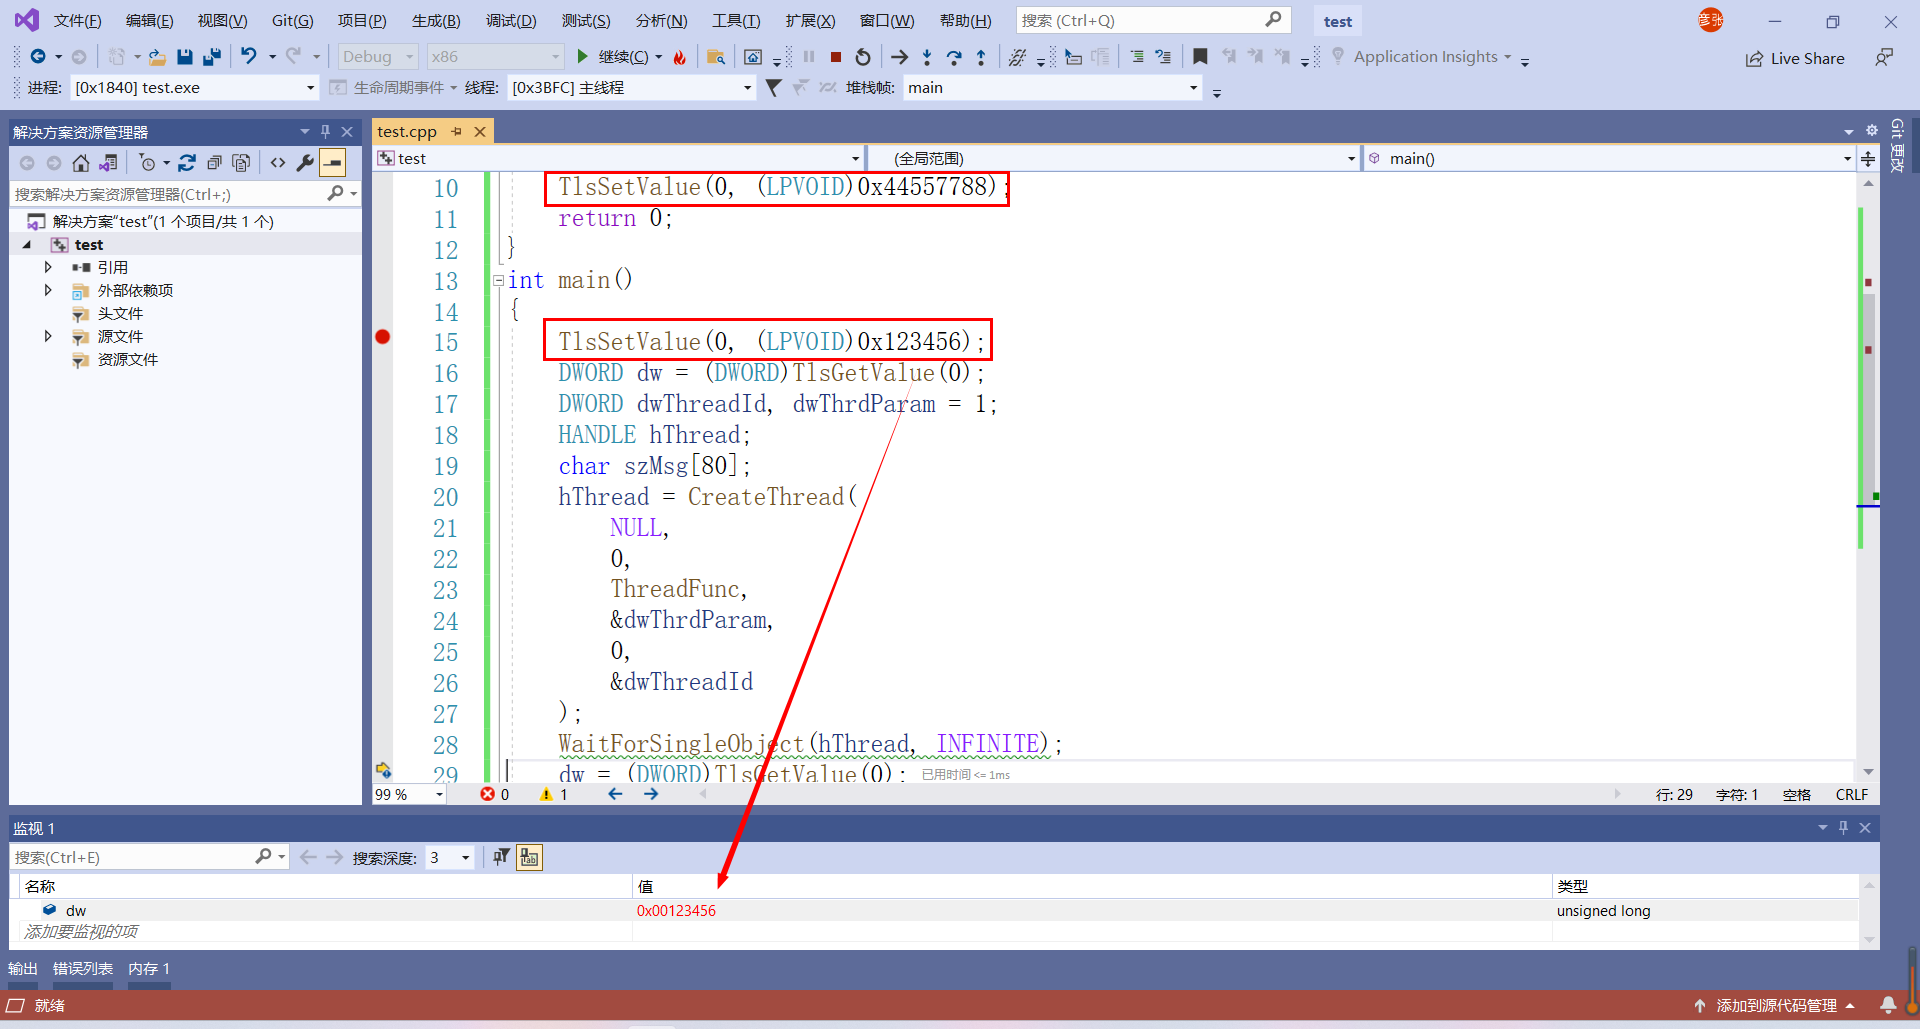Click the bookmark toggle icon in toolbar
The image size is (1920, 1029).
(1200, 57)
